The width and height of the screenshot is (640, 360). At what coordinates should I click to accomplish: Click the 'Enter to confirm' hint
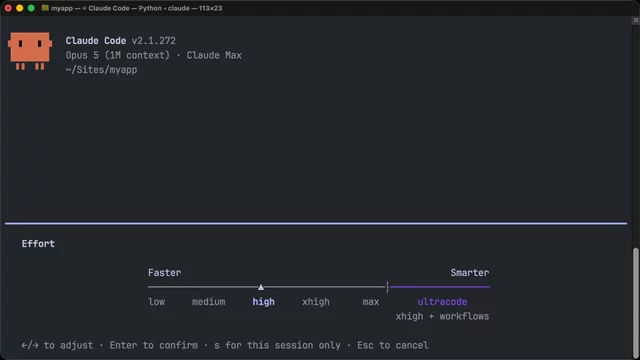click(153, 345)
